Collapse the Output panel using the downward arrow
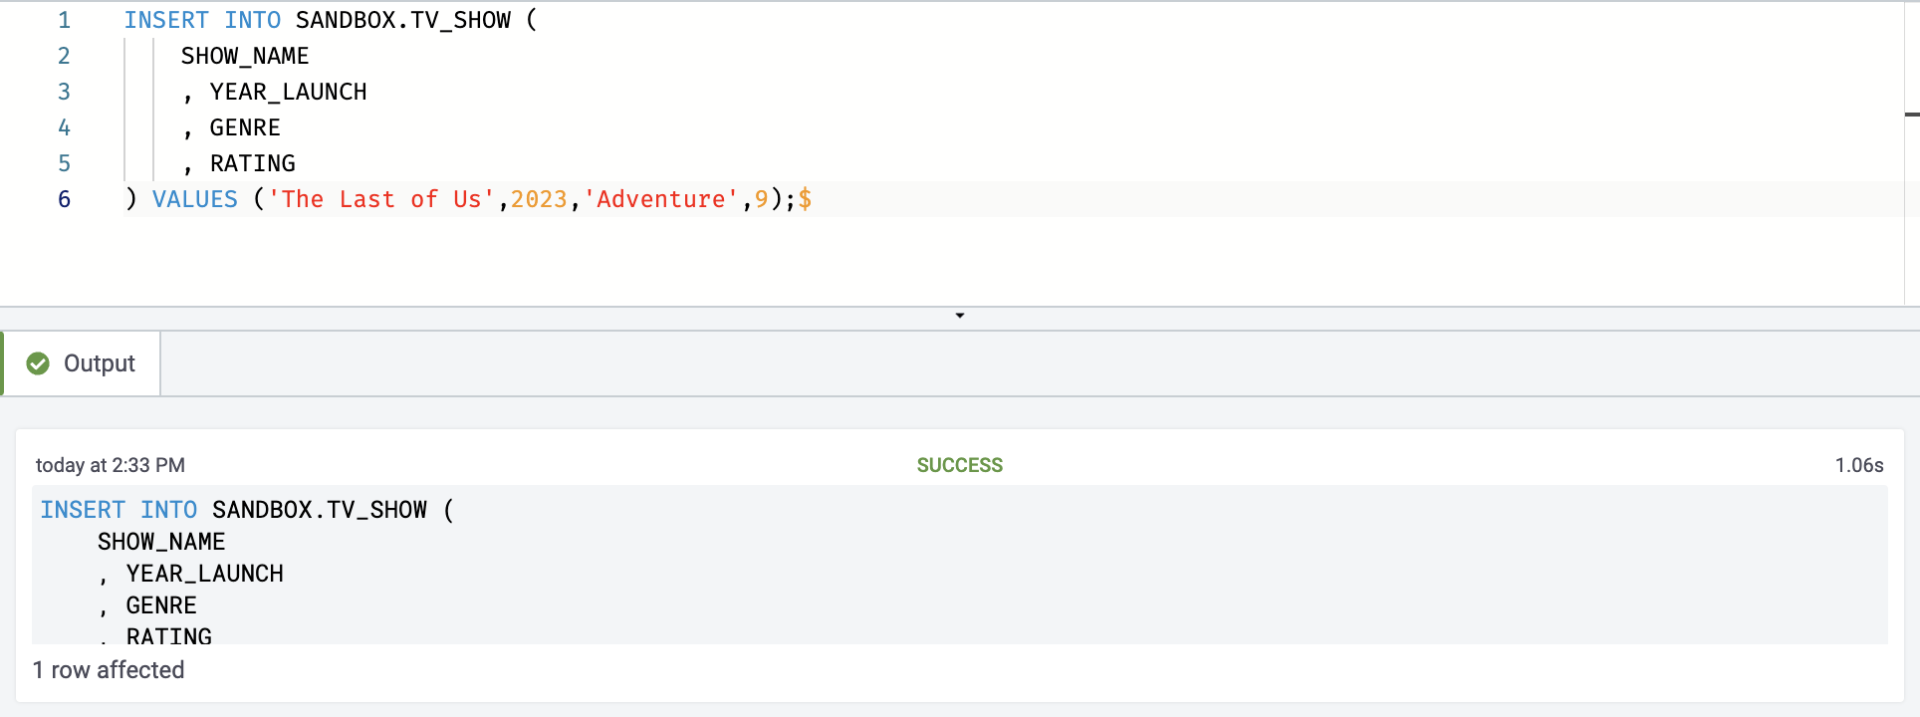Image resolution: width=1920 pixels, height=717 pixels. click(x=959, y=316)
